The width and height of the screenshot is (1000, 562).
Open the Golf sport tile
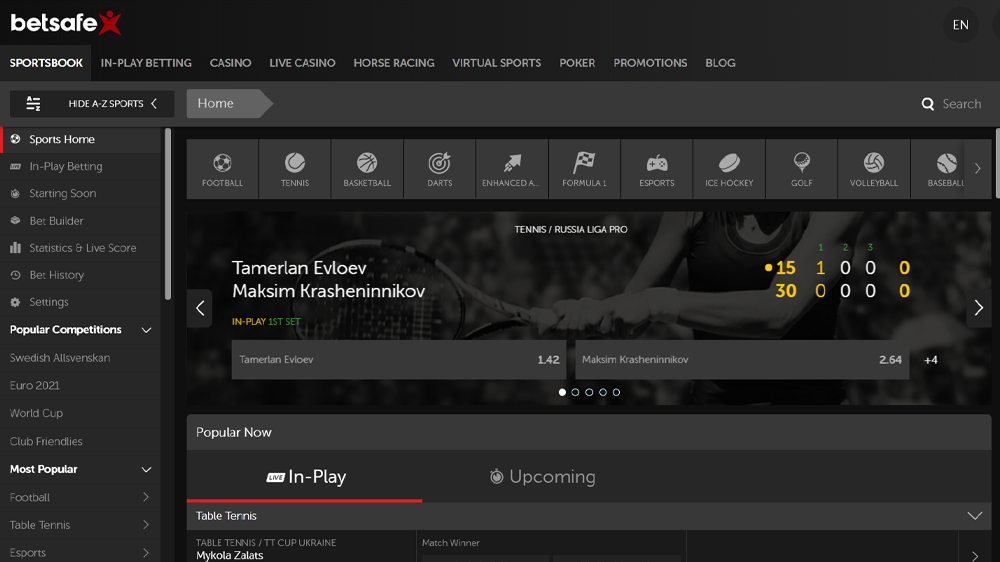point(802,169)
